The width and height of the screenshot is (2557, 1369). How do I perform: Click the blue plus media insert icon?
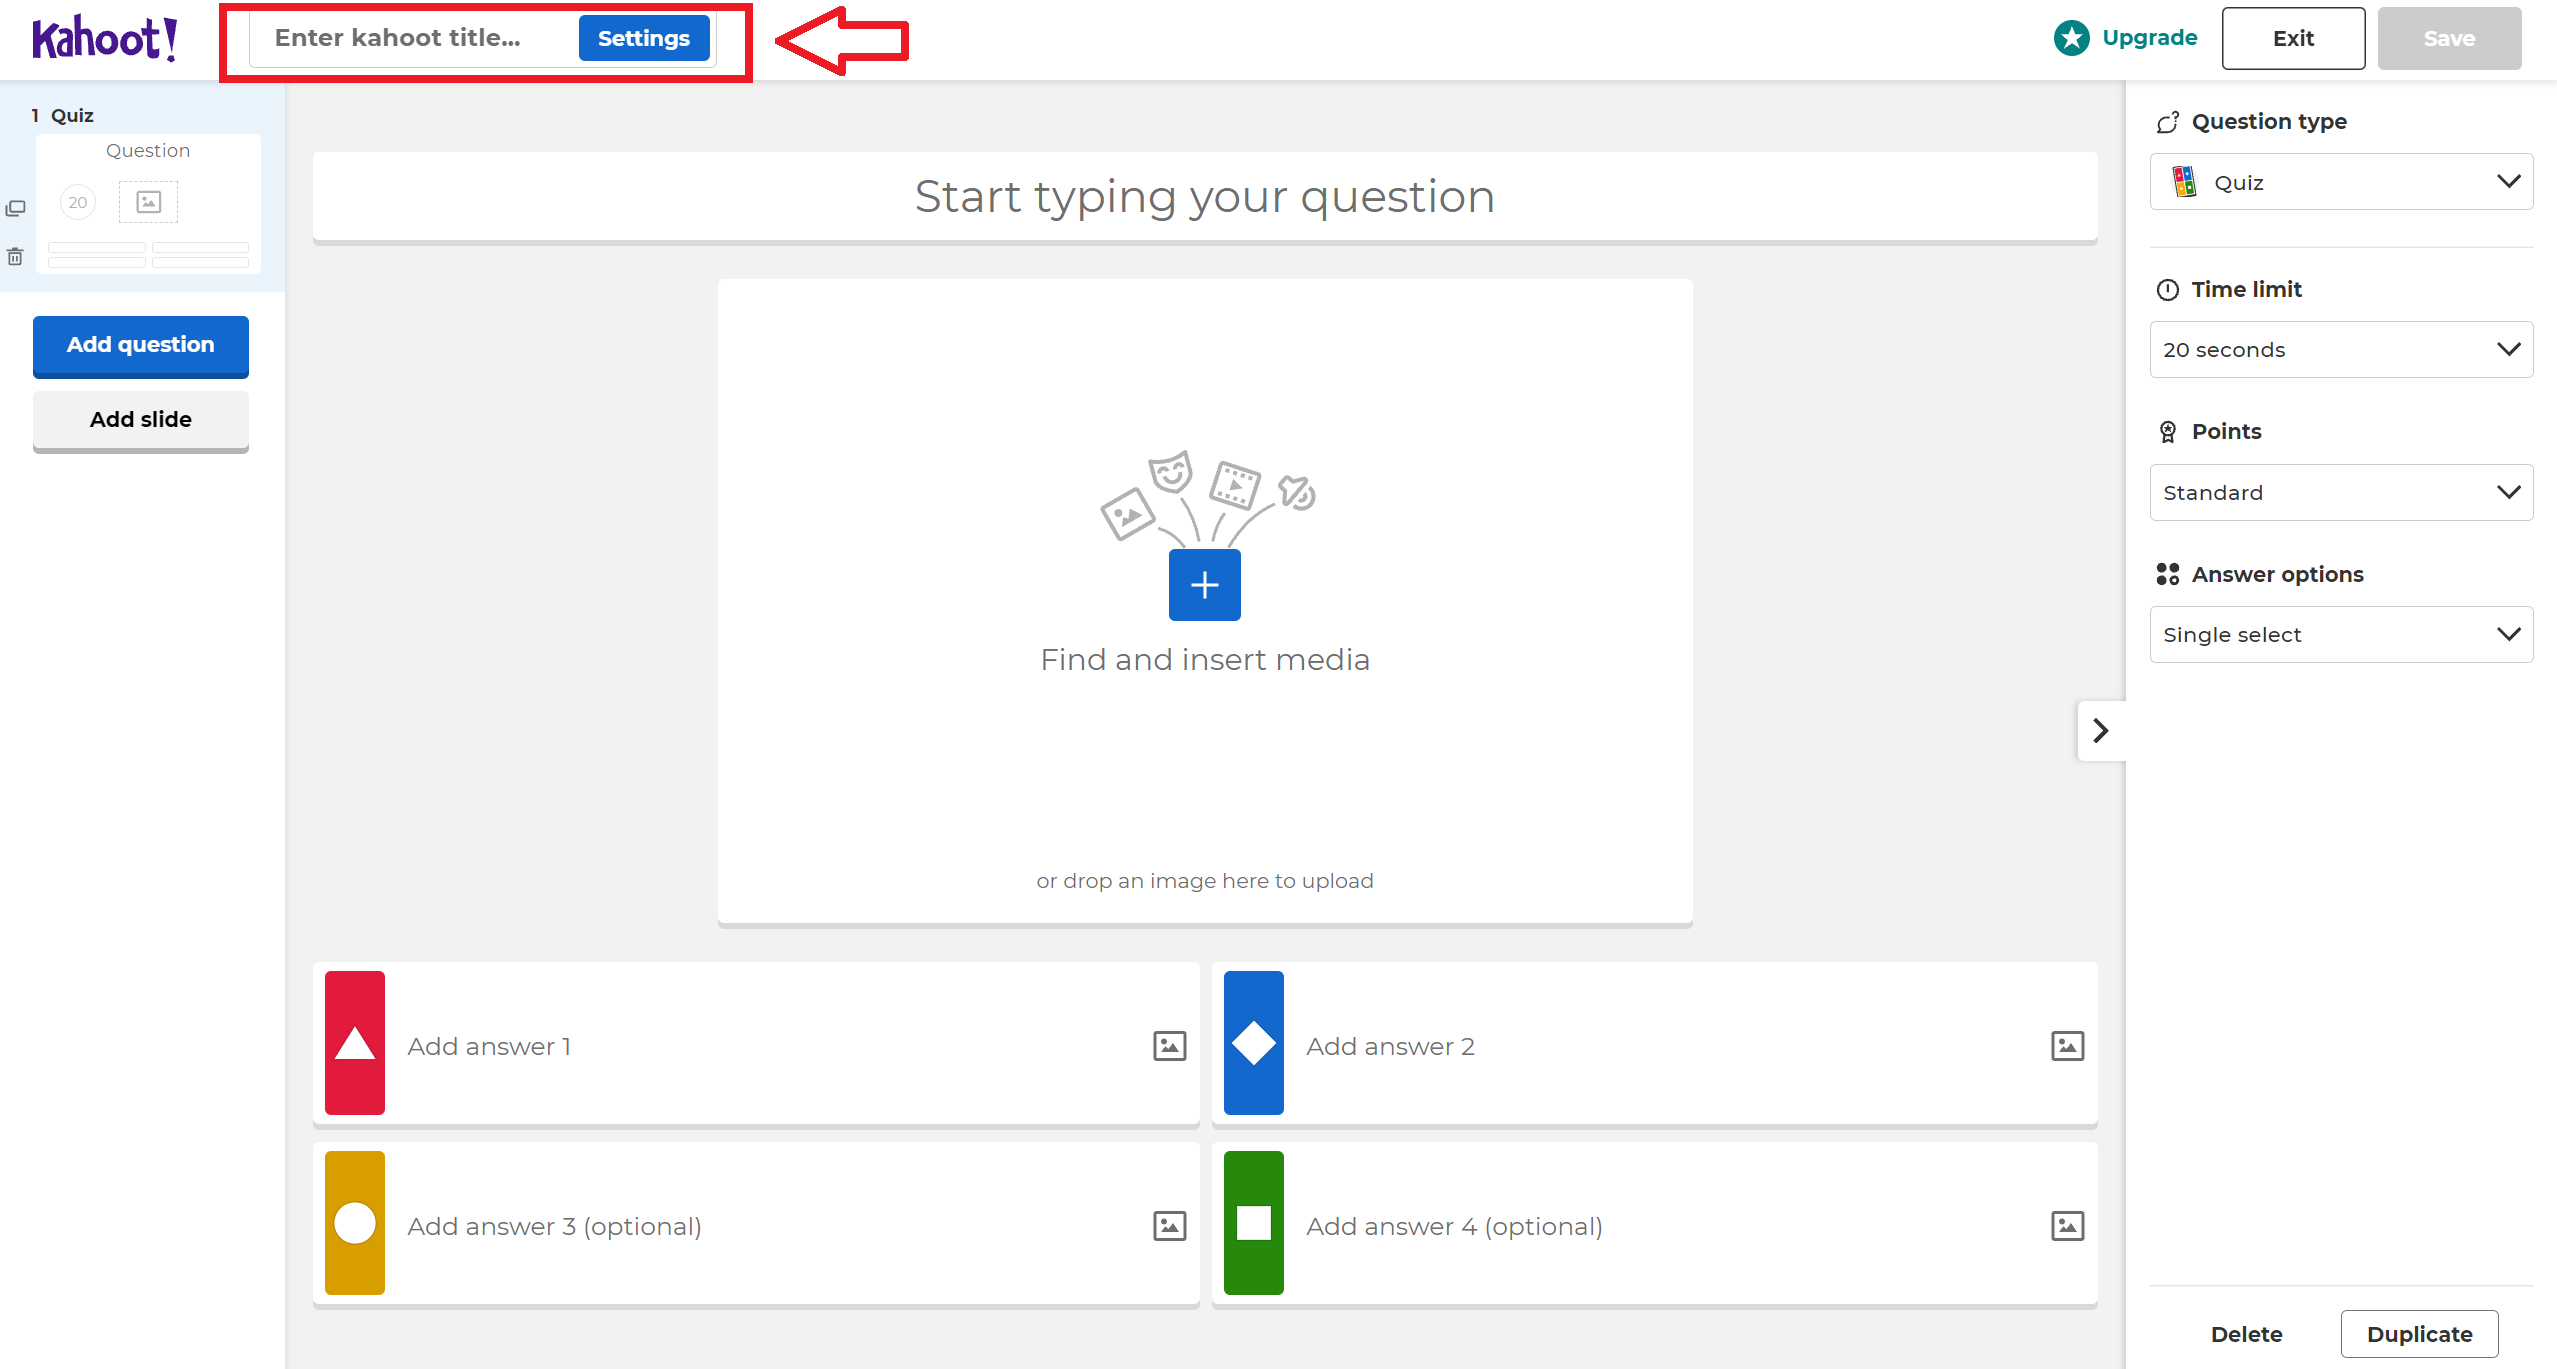click(x=1204, y=585)
